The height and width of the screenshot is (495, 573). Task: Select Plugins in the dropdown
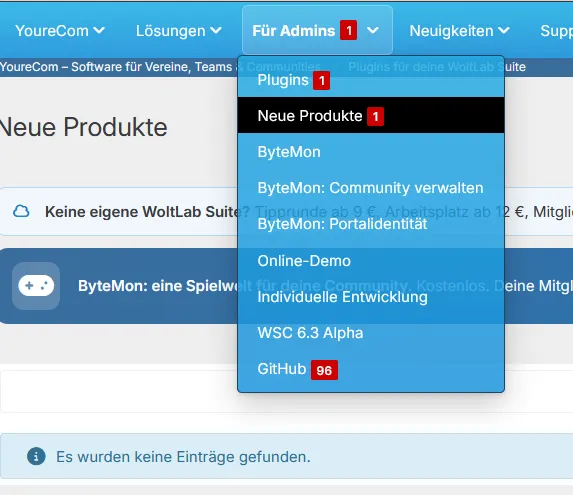pyautogui.click(x=371, y=80)
